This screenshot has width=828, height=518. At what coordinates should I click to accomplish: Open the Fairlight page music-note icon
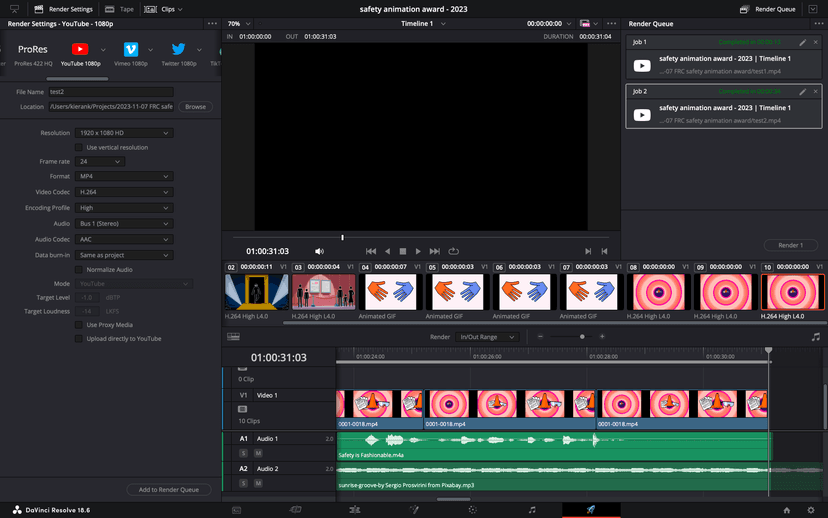tap(531, 509)
